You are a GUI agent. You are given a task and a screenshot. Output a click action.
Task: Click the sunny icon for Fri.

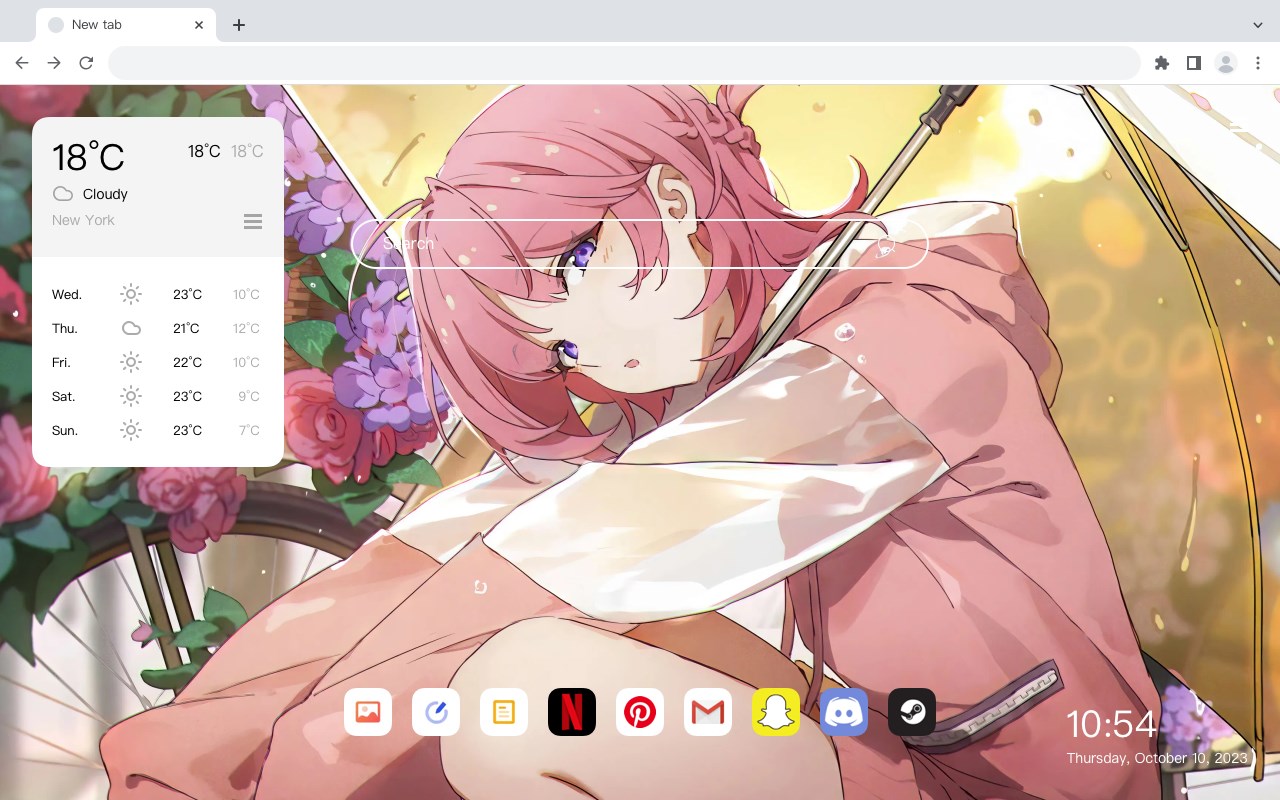point(131,362)
